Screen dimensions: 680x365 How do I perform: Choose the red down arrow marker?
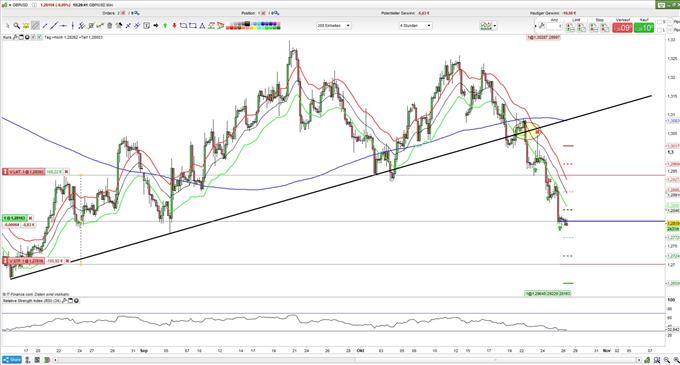[174, 26]
